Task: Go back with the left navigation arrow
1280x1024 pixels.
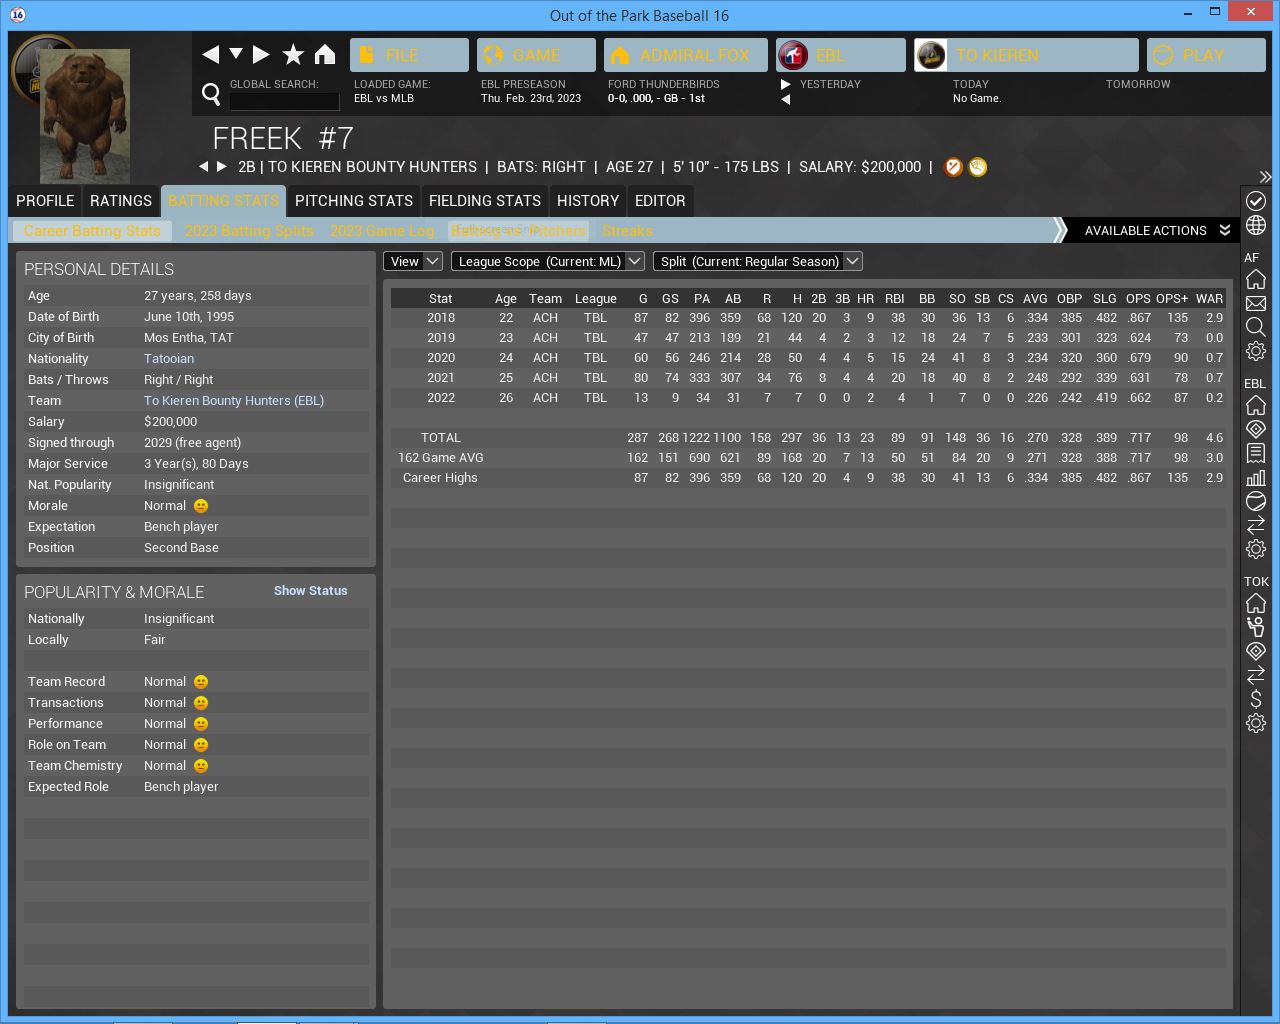Action: coord(210,54)
